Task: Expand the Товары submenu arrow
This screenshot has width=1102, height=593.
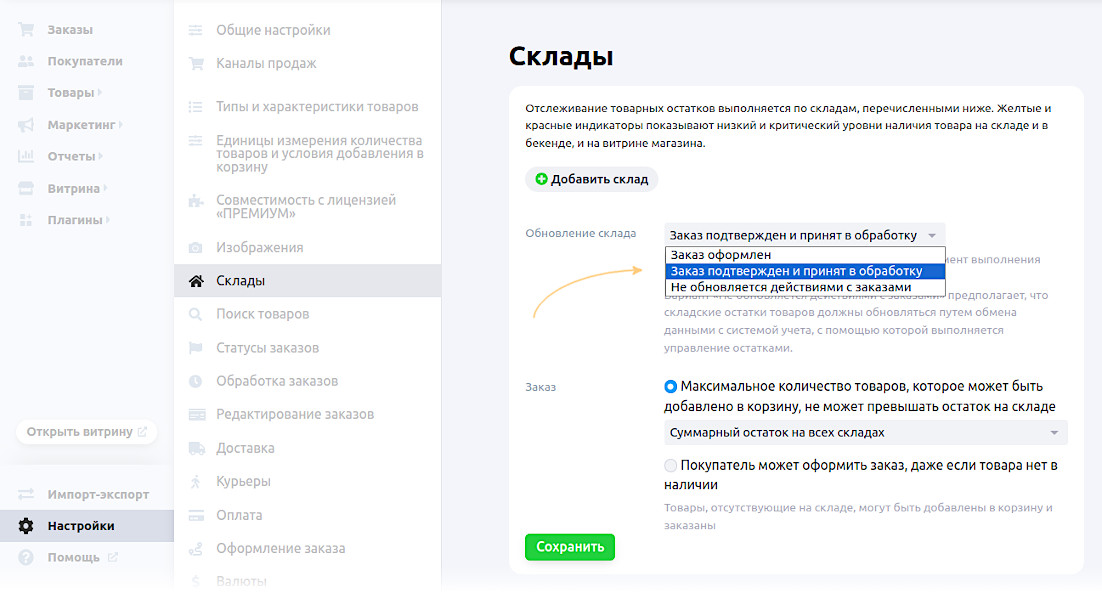Action: click(101, 93)
